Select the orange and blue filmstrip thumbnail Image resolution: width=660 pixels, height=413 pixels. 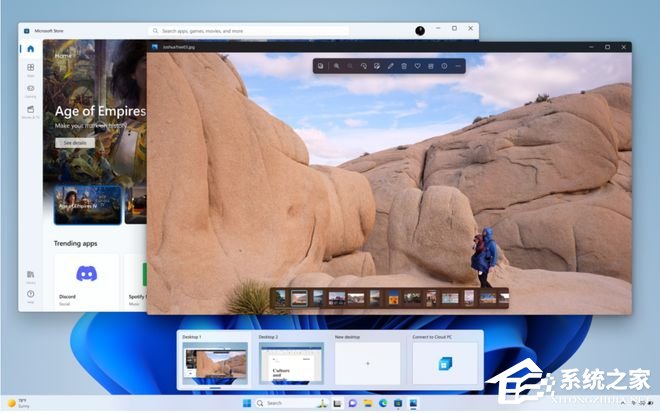point(393,298)
